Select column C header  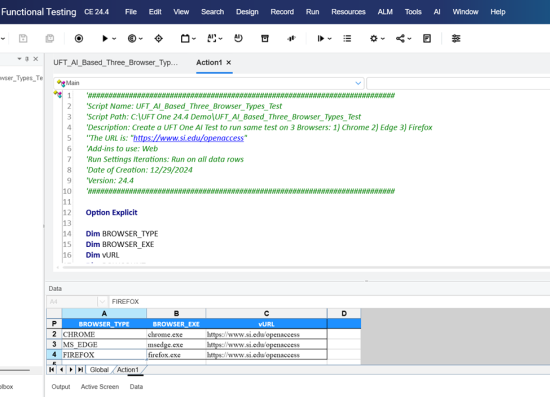click(x=267, y=313)
